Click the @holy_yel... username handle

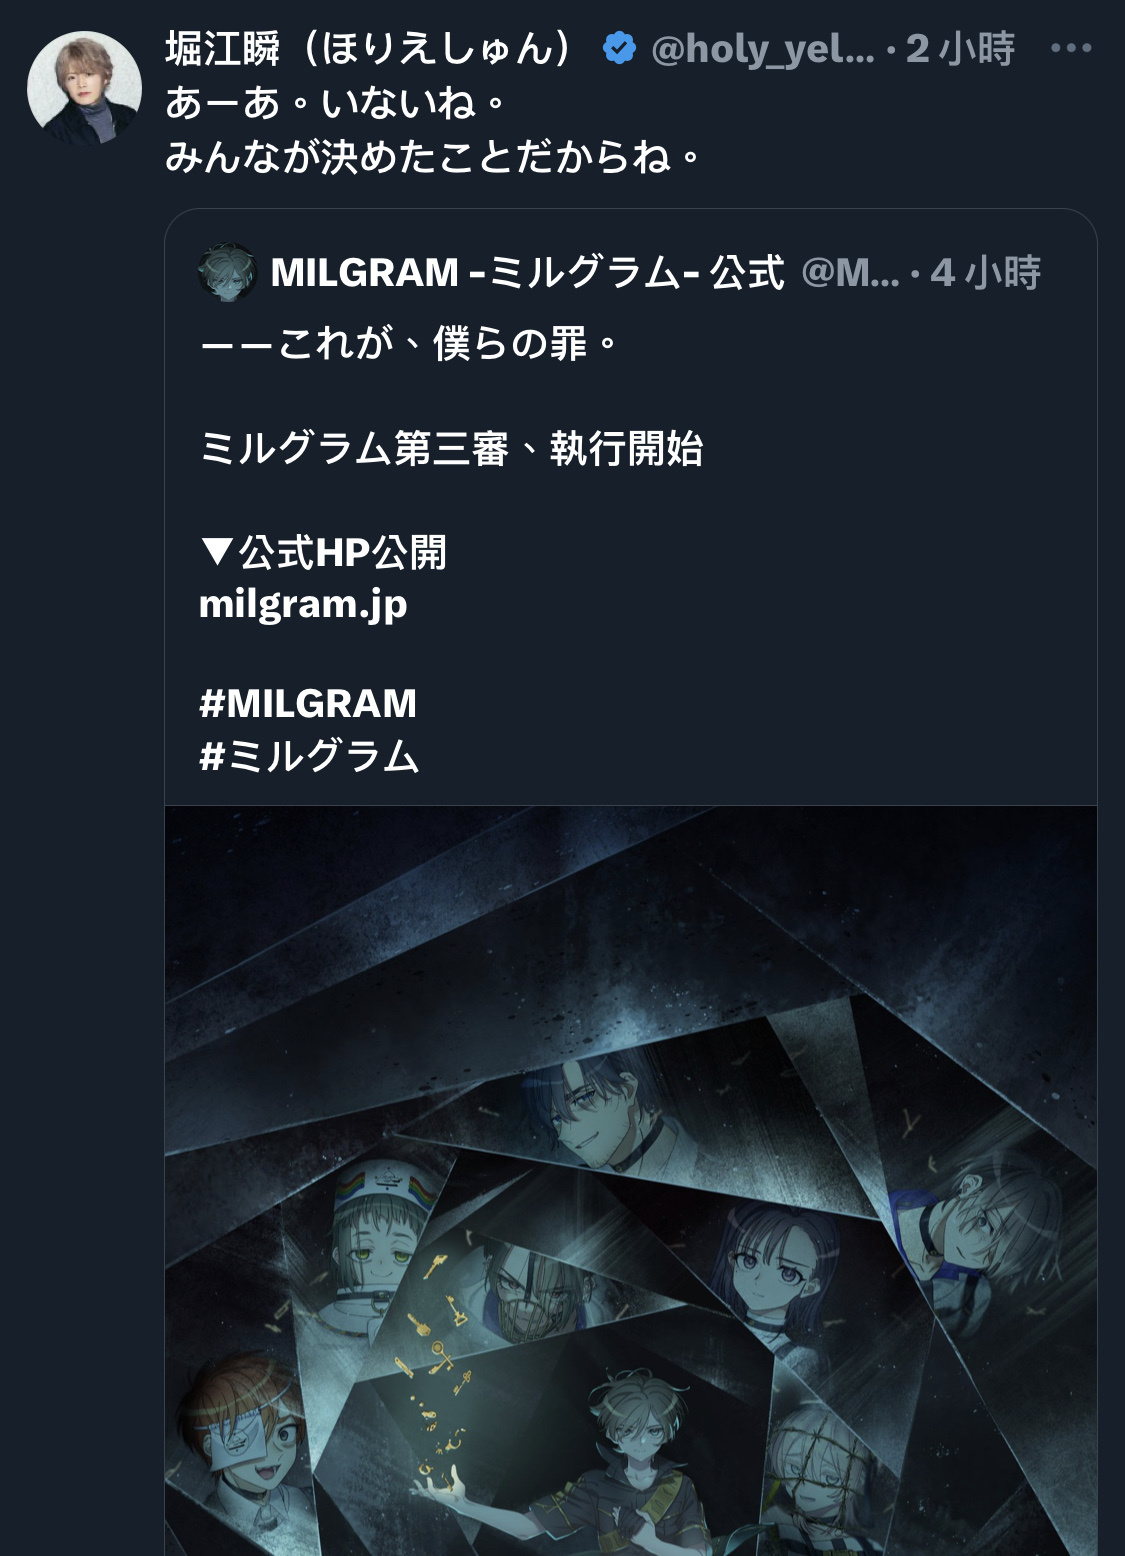763,49
